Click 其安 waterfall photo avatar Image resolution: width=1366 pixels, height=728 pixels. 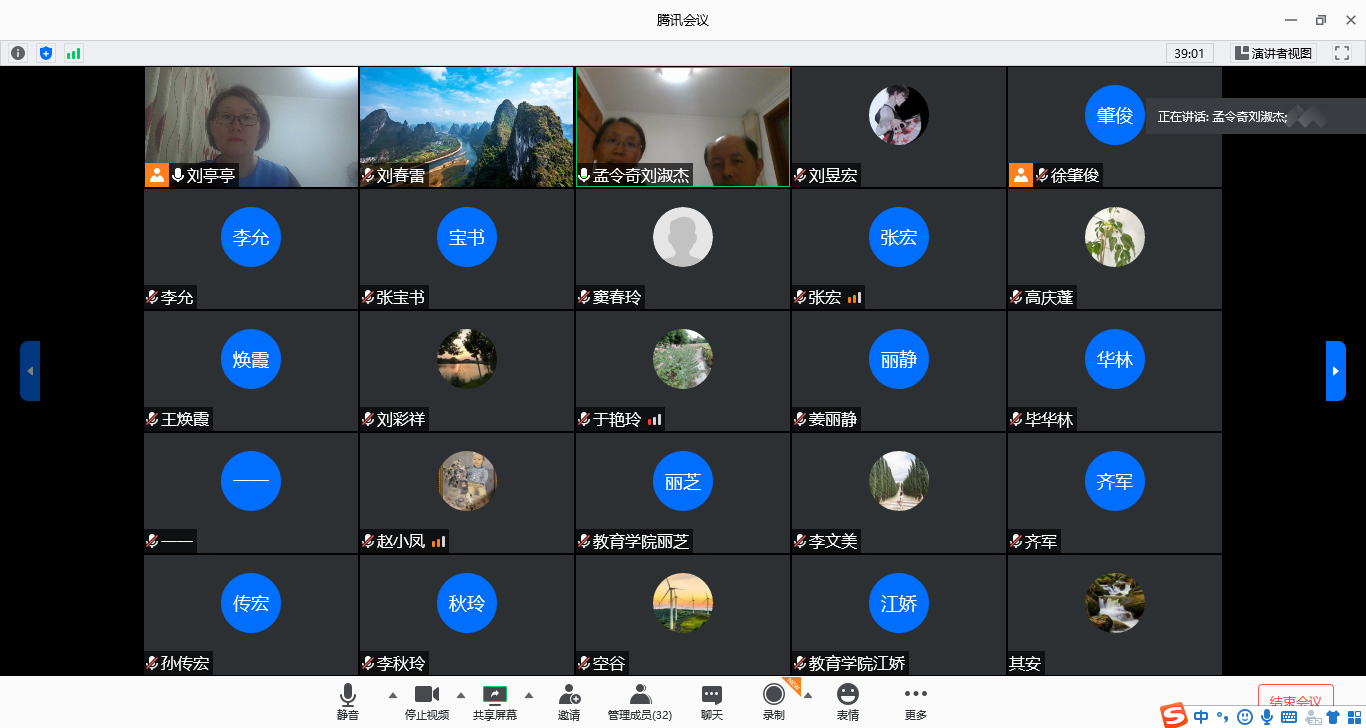pos(1115,603)
